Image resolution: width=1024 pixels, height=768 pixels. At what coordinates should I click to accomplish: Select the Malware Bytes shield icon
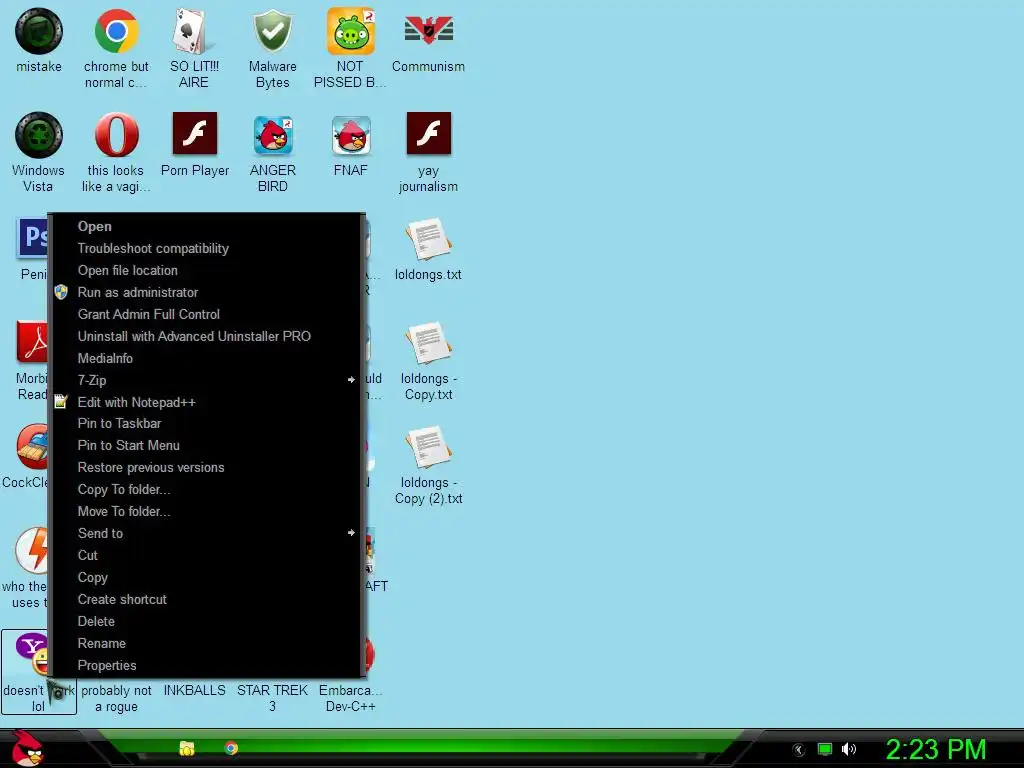coord(272,31)
